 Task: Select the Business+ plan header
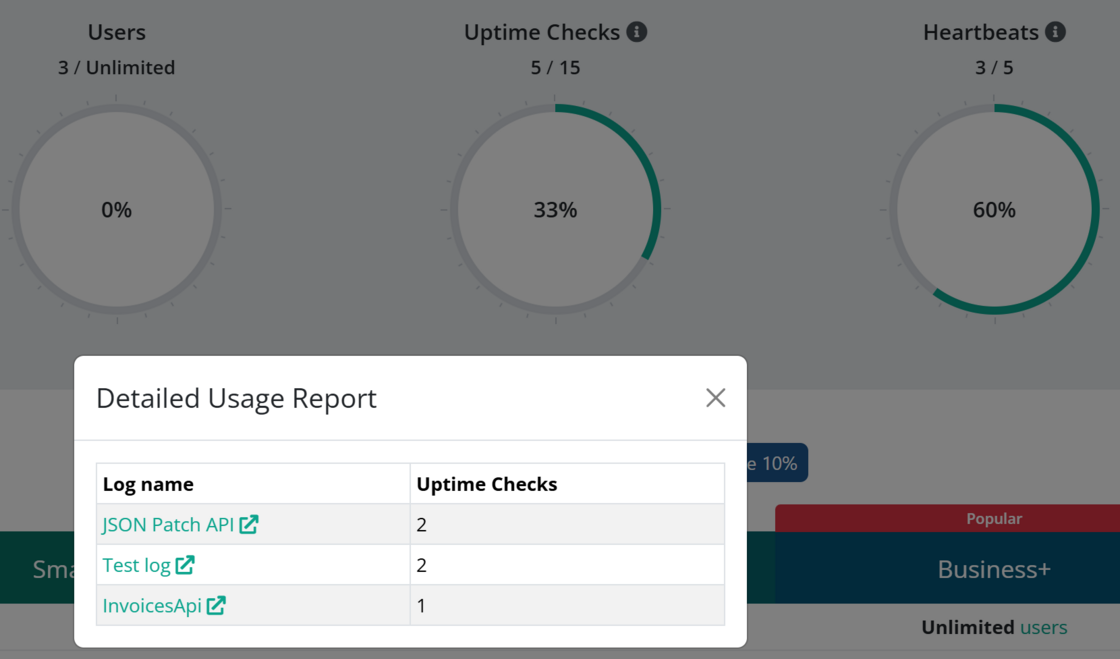tap(948, 568)
